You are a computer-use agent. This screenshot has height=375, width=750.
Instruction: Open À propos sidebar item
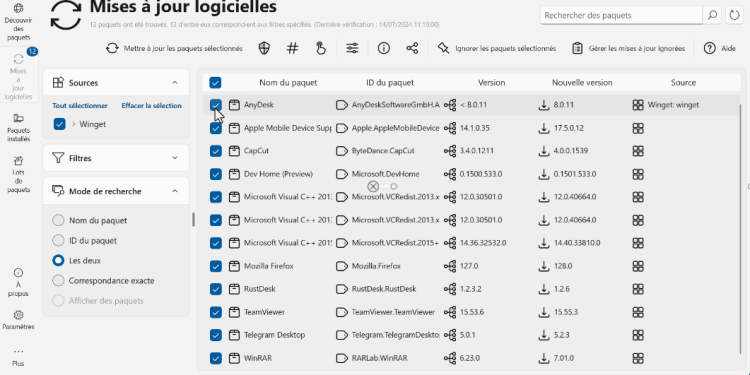pyautogui.click(x=18, y=283)
